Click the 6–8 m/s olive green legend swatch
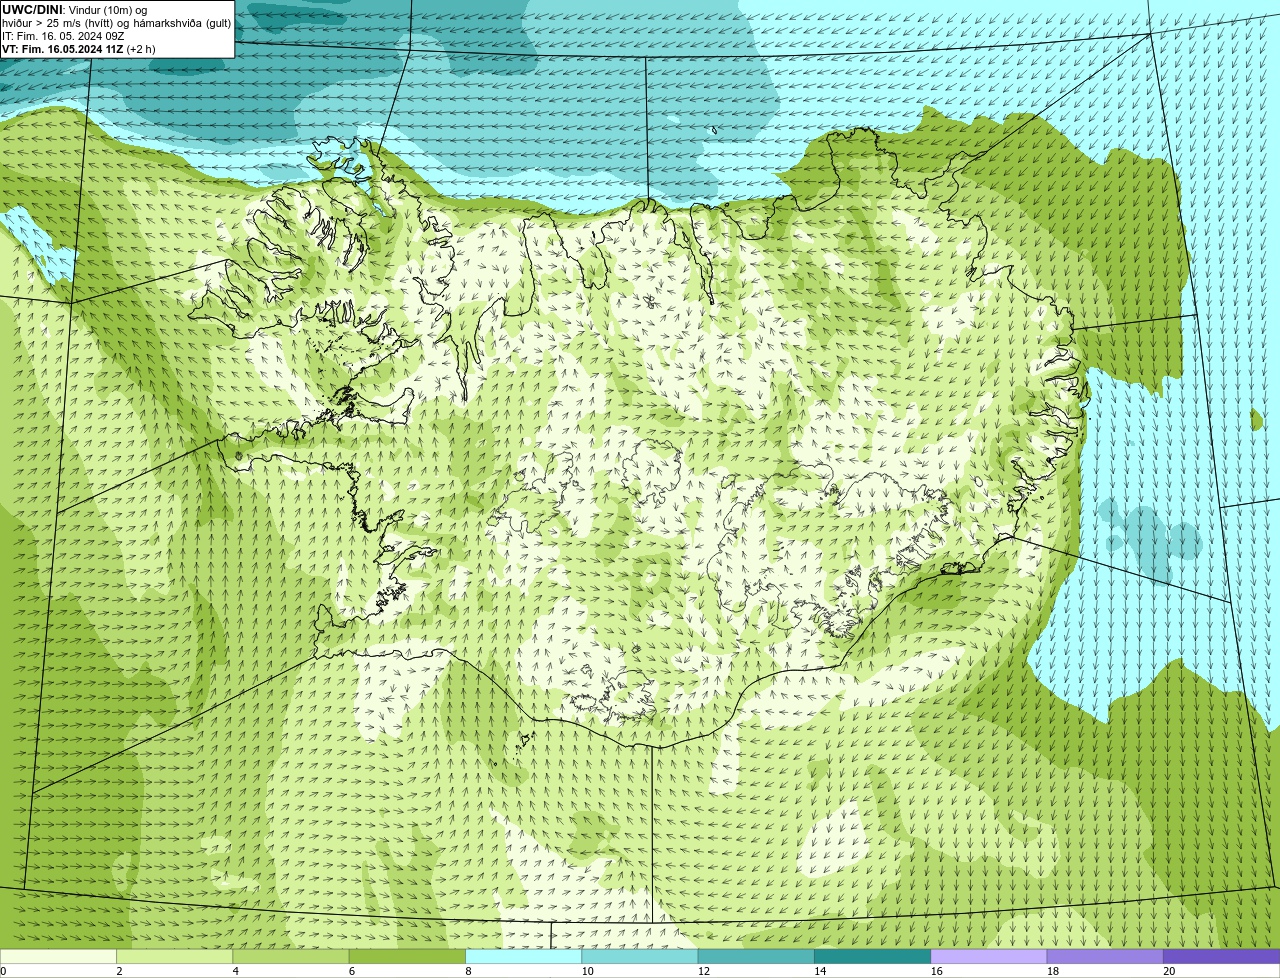Image resolution: width=1280 pixels, height=978 pixels. [x=407, y=956]
